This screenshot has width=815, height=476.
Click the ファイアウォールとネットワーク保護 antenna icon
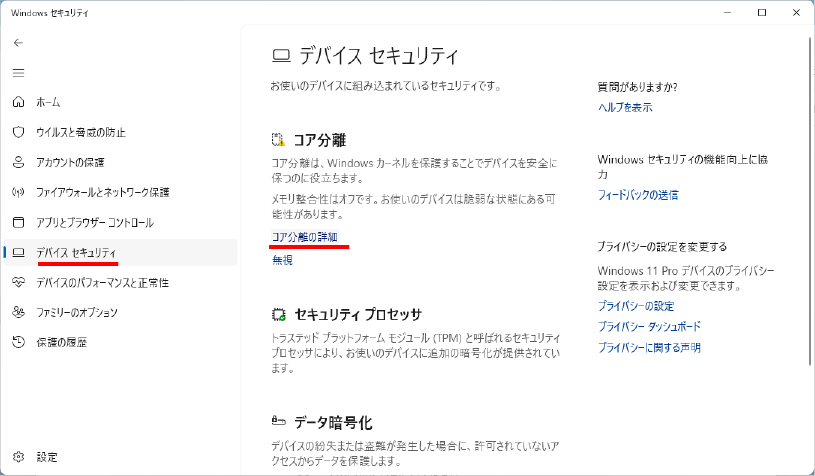pos(19,192)
